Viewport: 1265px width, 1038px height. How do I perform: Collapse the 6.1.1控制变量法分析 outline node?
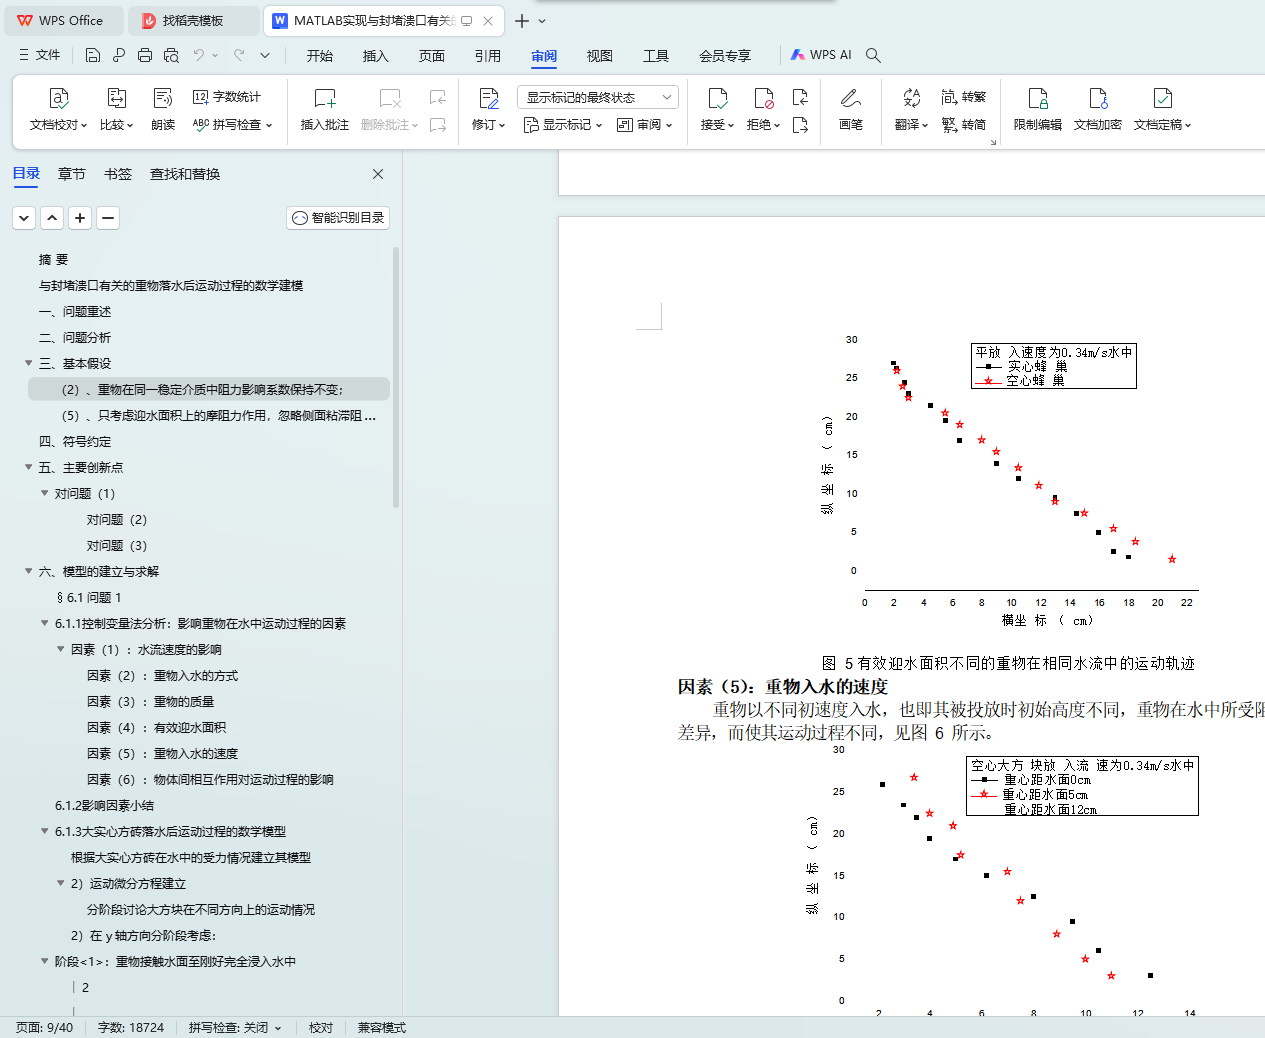[x=44, y=623]
